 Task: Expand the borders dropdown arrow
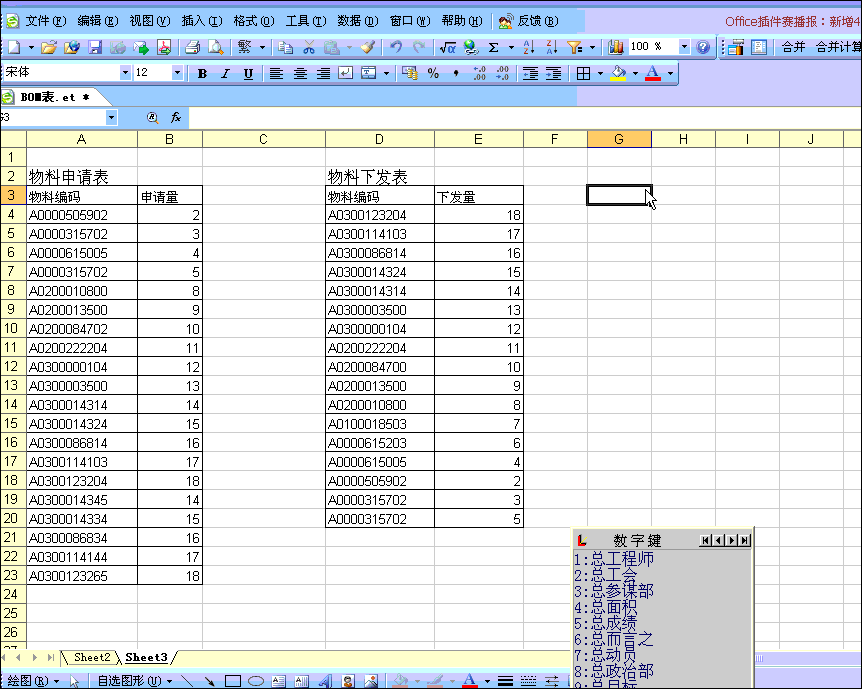point(600,73)
